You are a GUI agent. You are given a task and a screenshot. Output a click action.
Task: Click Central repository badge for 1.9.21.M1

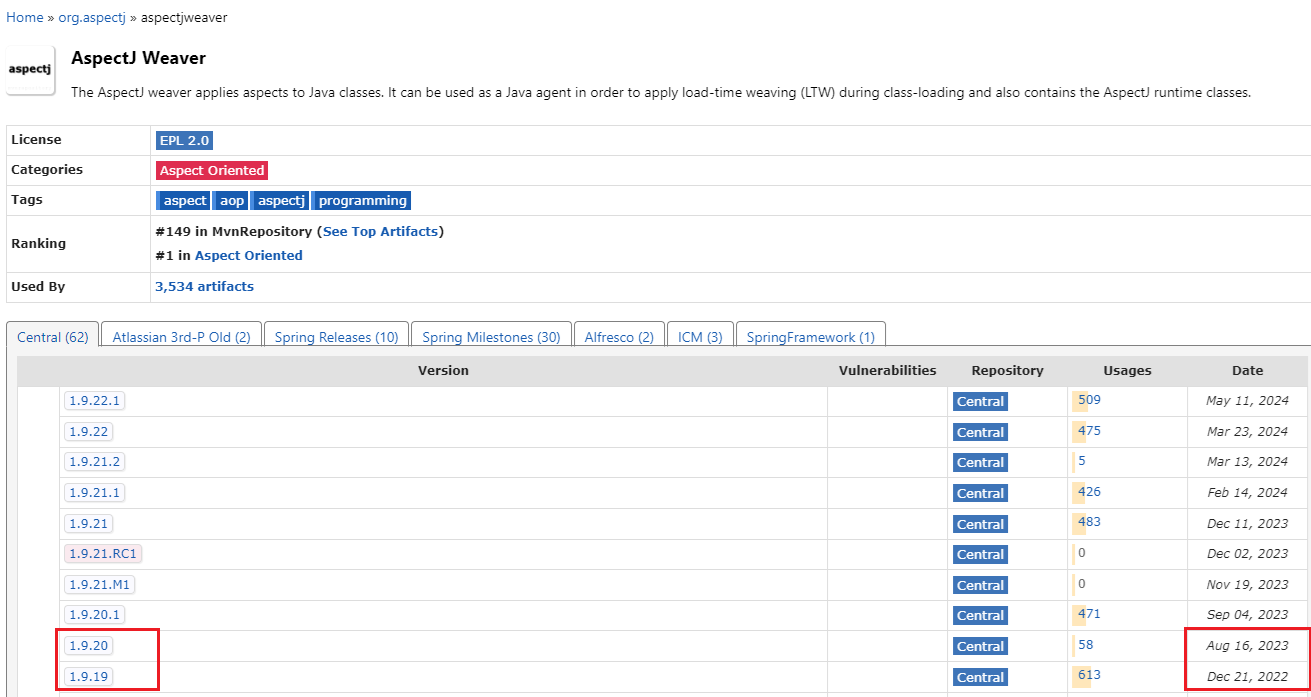coord(980,585)
